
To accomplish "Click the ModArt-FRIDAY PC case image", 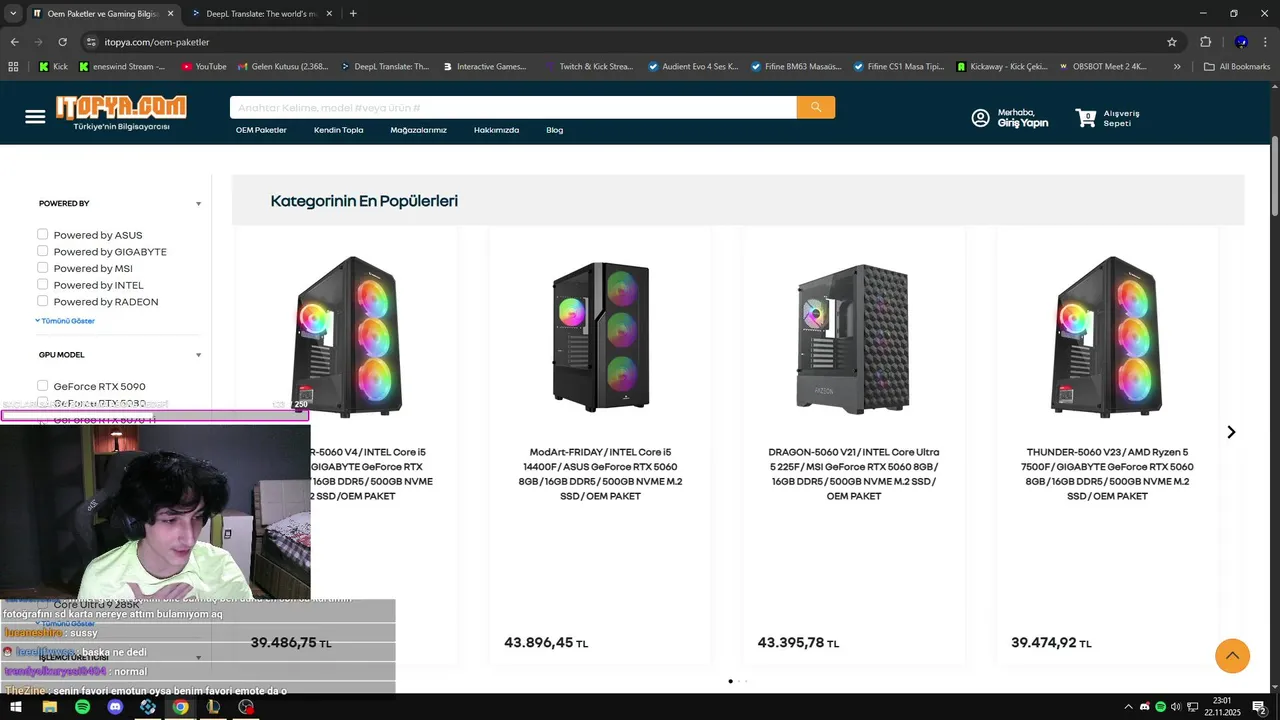I will (600, 337).
